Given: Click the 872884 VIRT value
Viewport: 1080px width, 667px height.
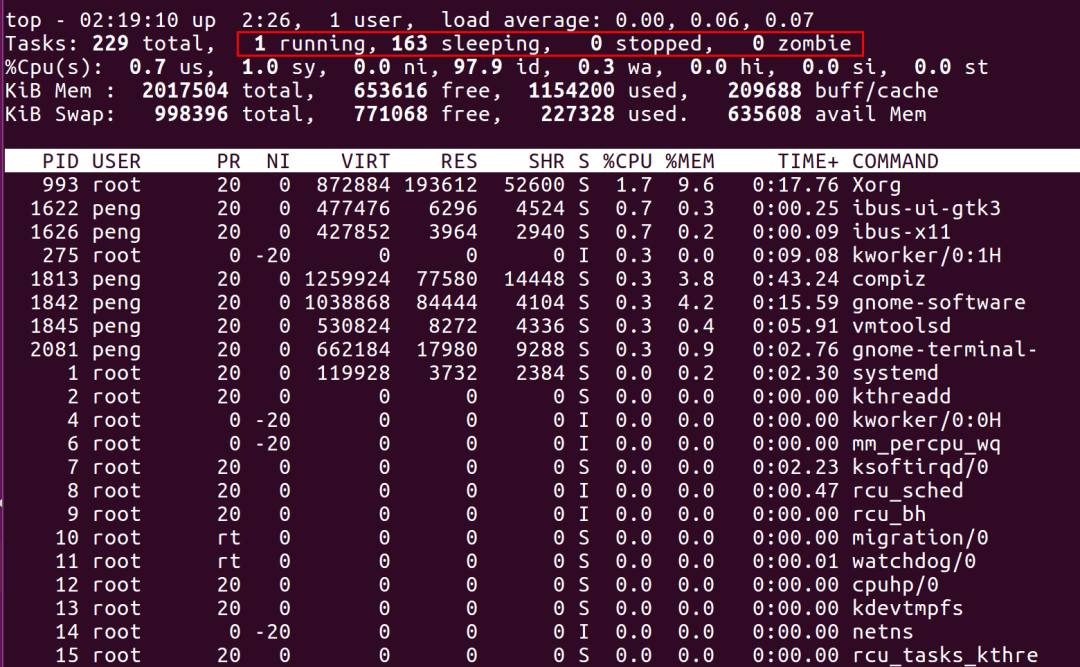Looking at the screenshot, I should tap(353, 185).
